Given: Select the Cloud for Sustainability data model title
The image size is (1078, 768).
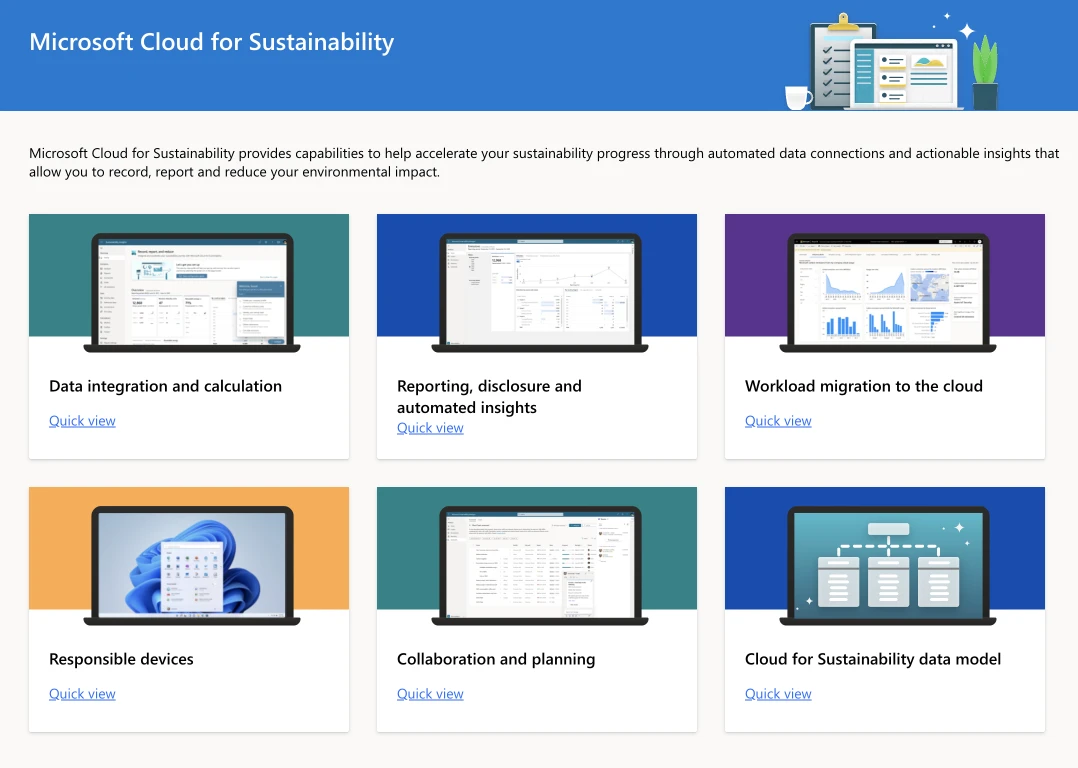Looking at the screenshot, I should (872, 659).
